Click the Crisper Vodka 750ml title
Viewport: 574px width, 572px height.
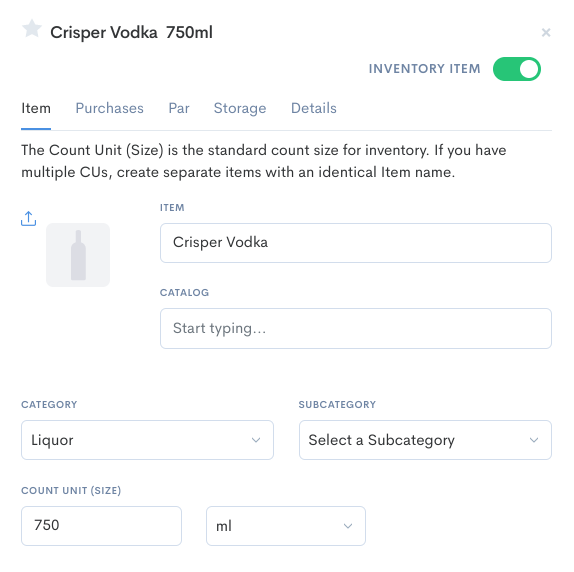[131, 33]
